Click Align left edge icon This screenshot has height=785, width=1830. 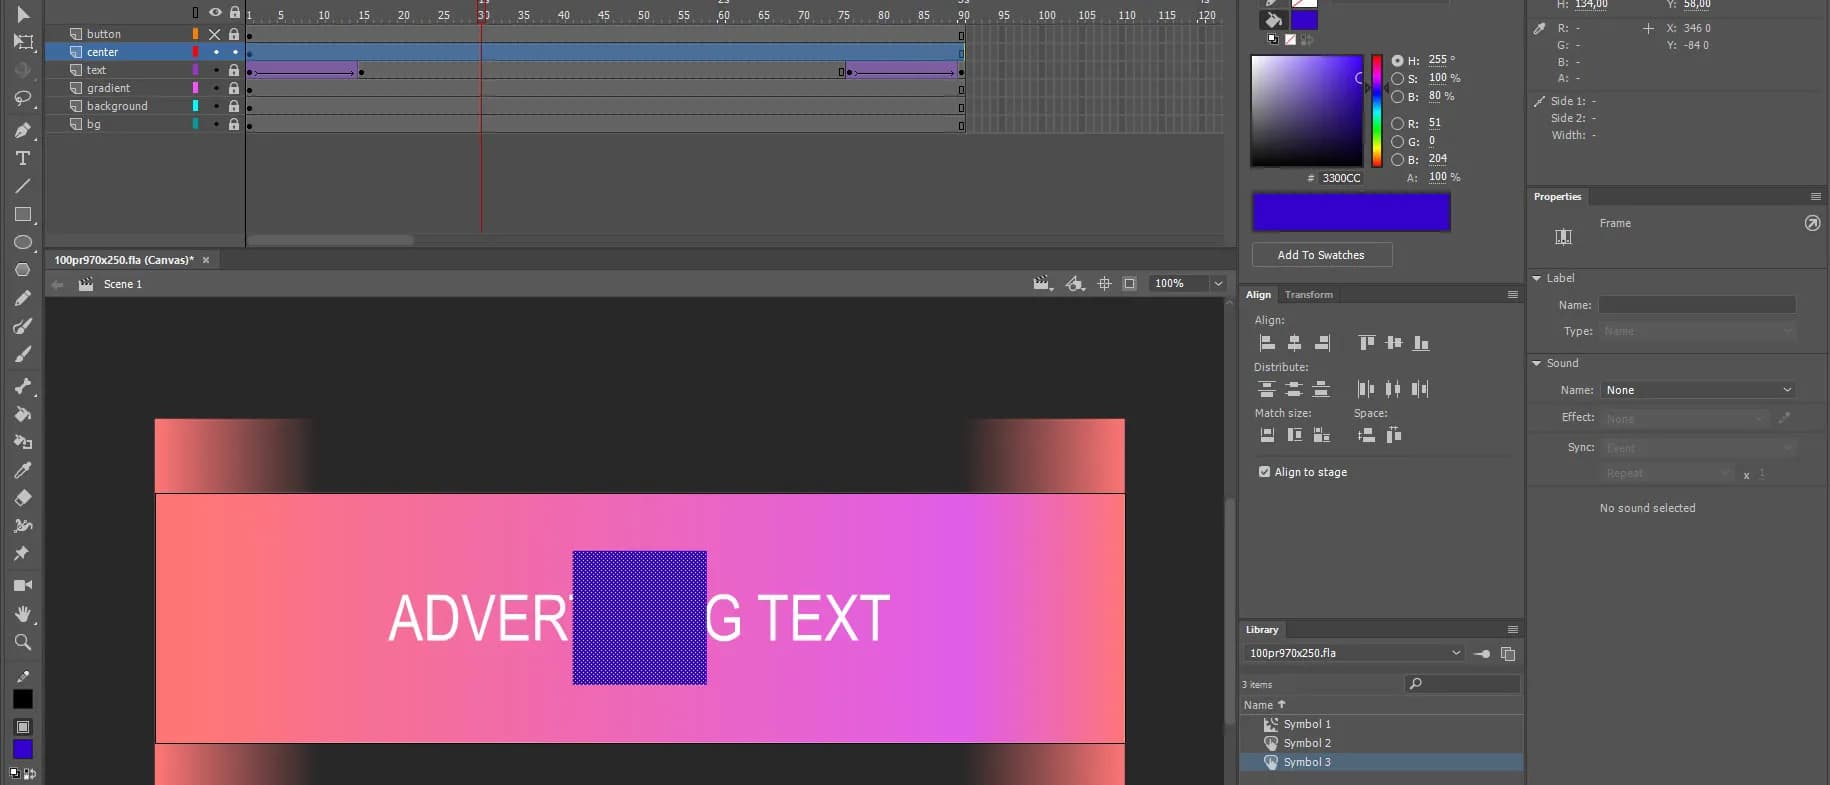coord(1267,343)
